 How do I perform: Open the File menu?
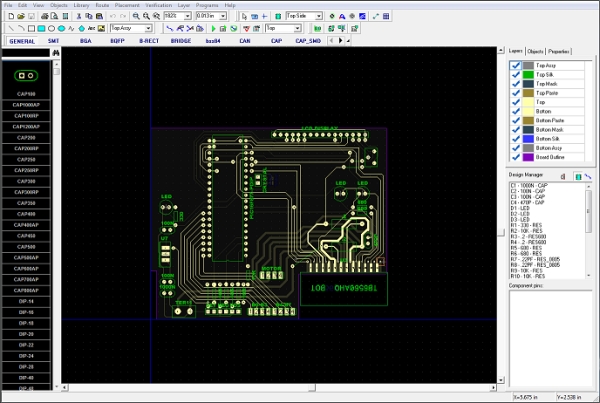point(8,5)
